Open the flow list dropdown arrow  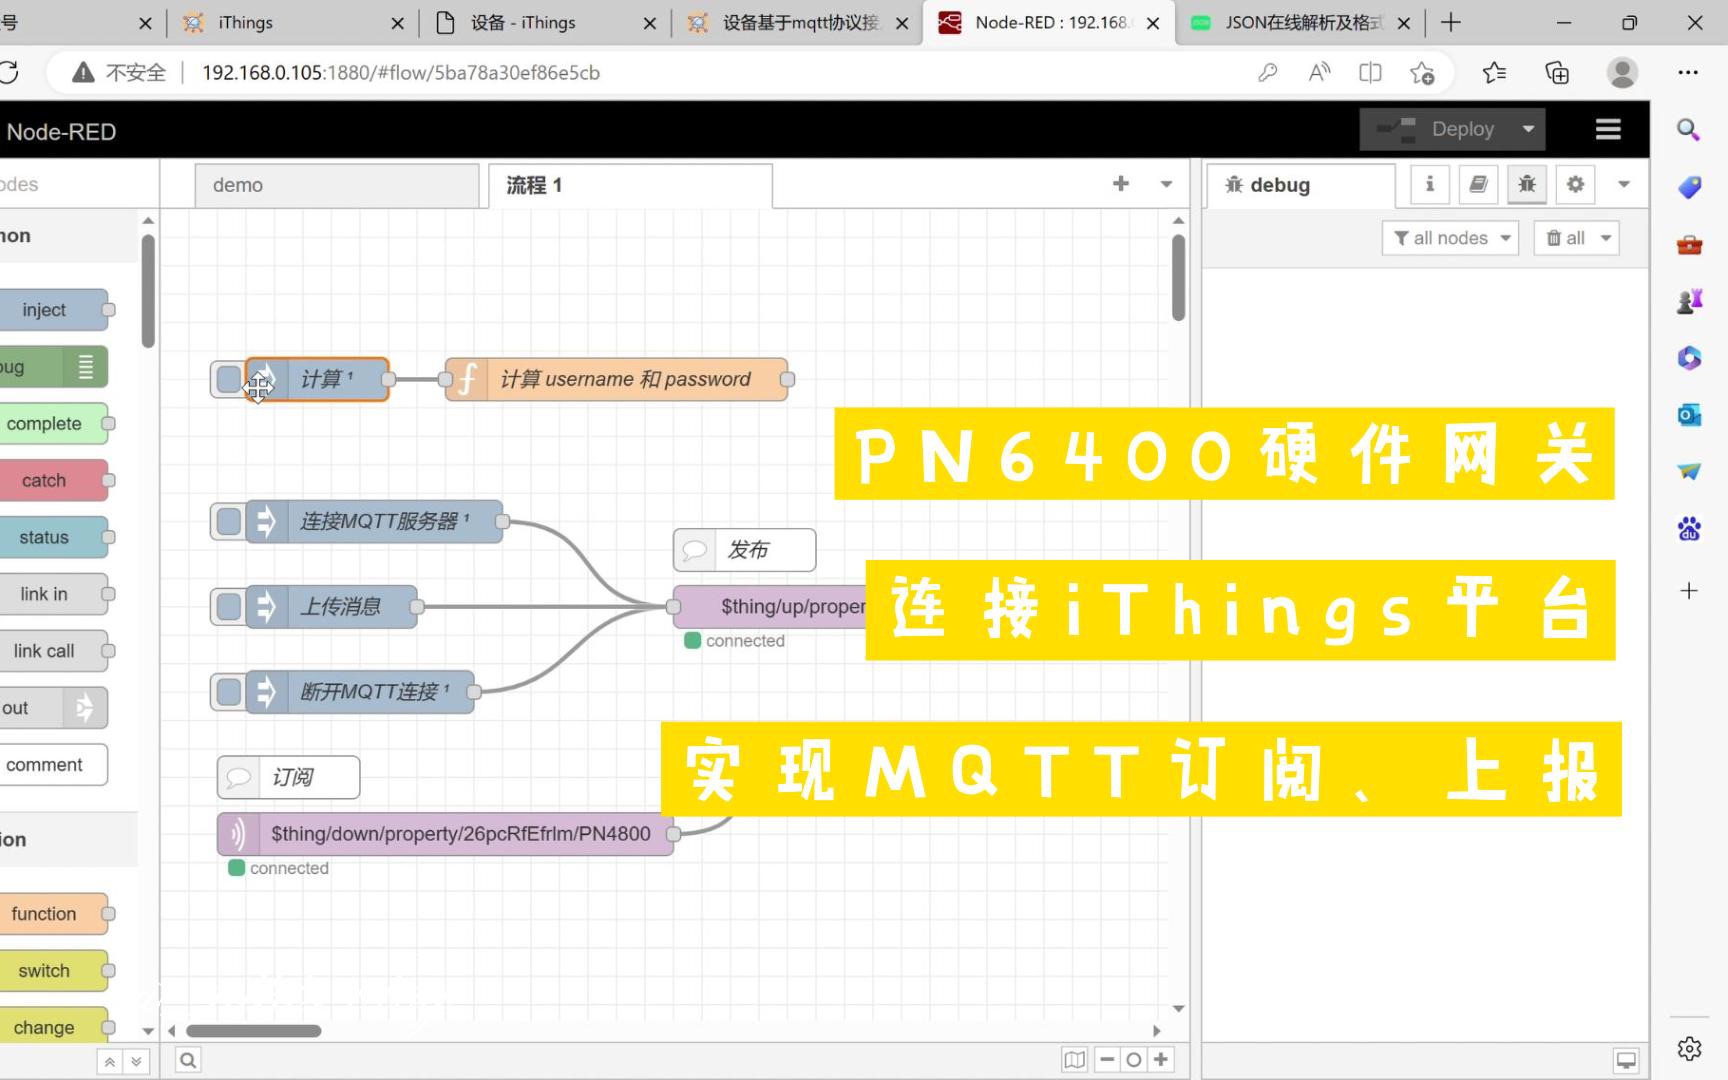pyautogui.click(x=1166, y=184)
